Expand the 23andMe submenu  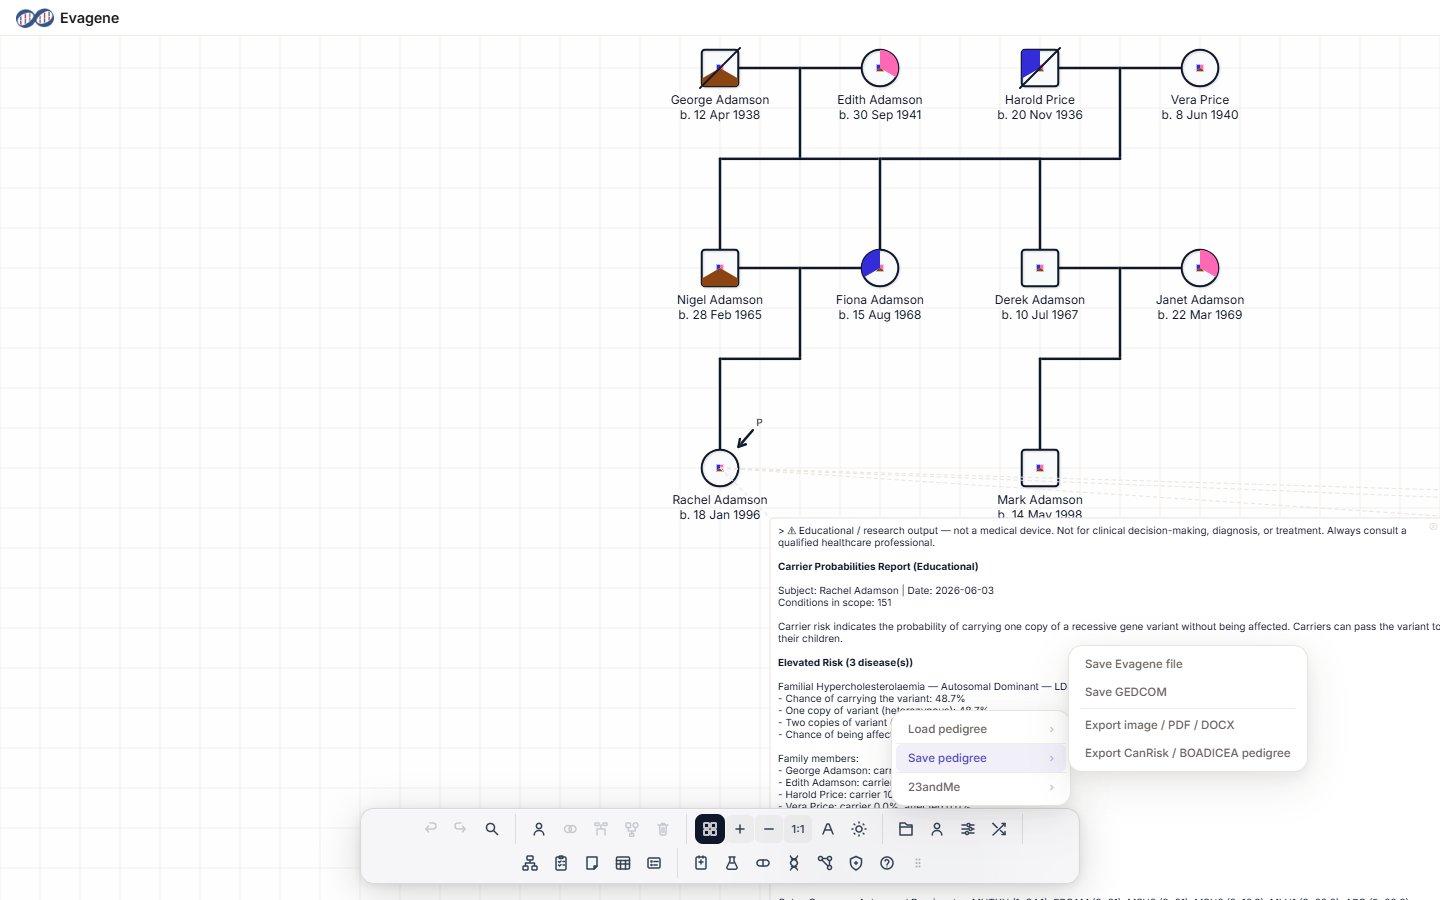tap(981, 787)
